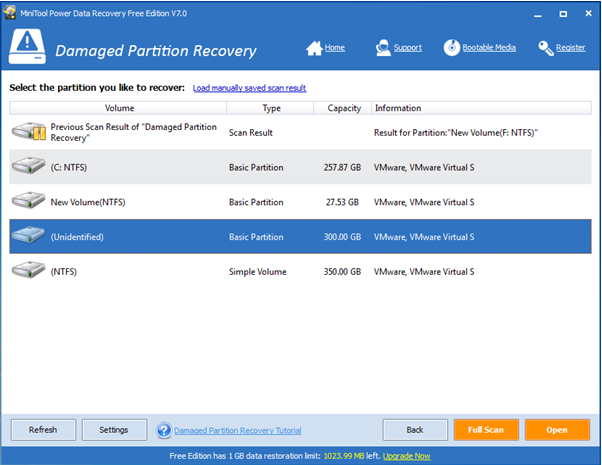Click VMware info in the 257.87 GB row
Image resolution: width=602 pixels, height=465 pixels.
point(424,167)
